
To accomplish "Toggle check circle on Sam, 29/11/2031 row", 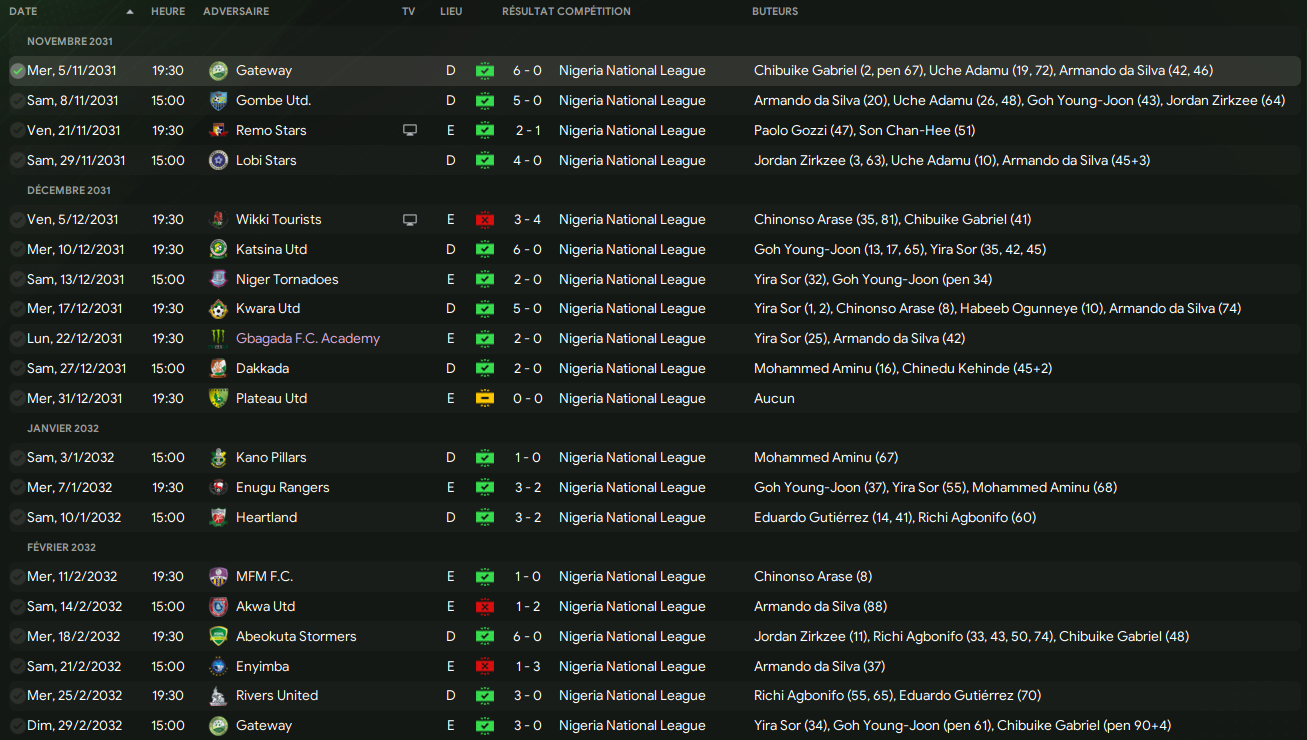I will pos(17,160).
